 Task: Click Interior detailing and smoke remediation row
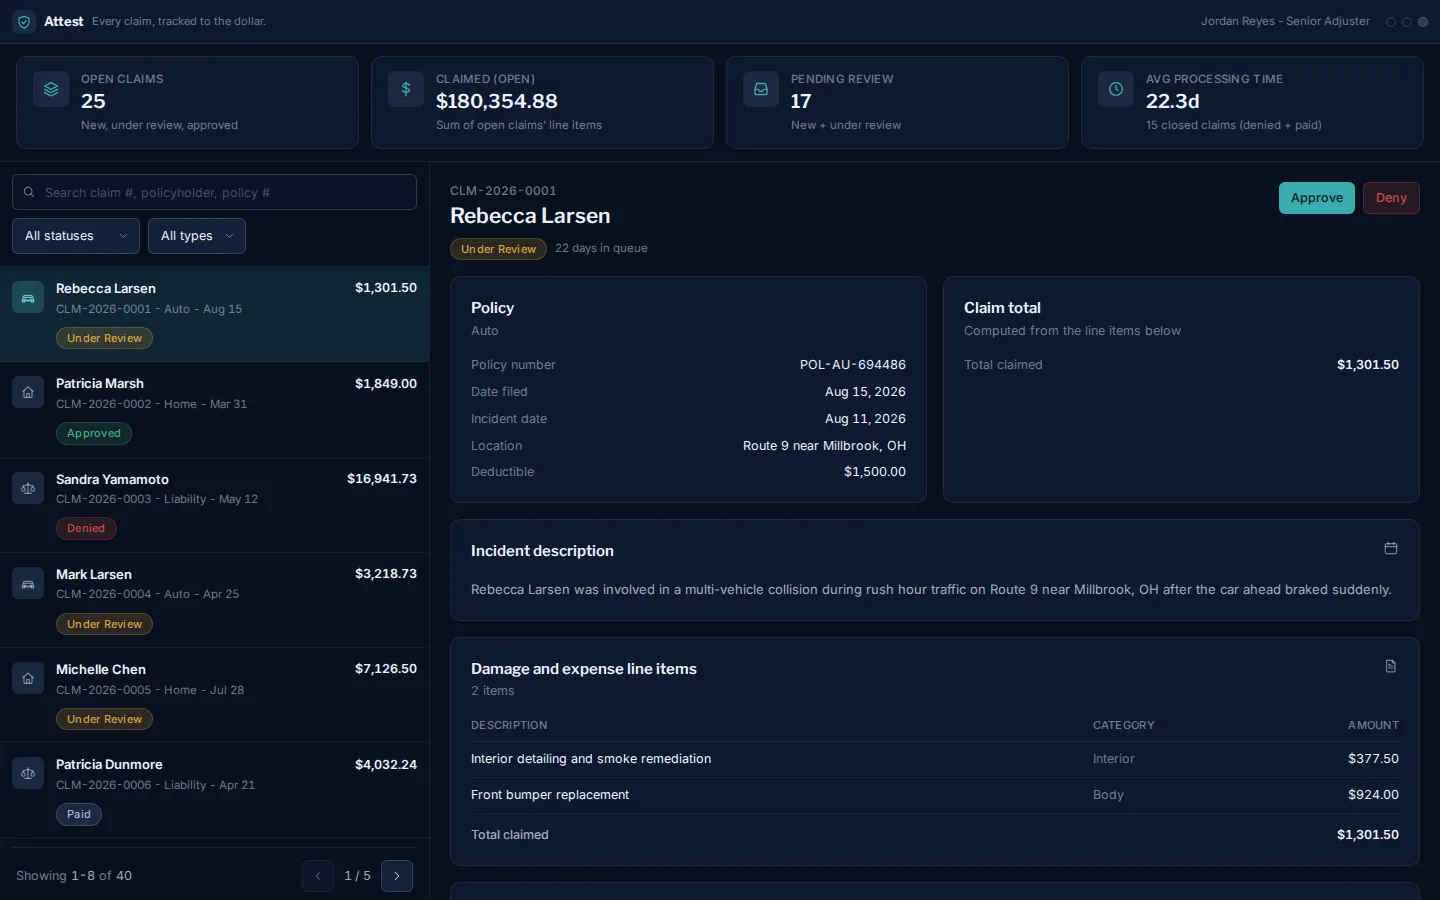935,759
